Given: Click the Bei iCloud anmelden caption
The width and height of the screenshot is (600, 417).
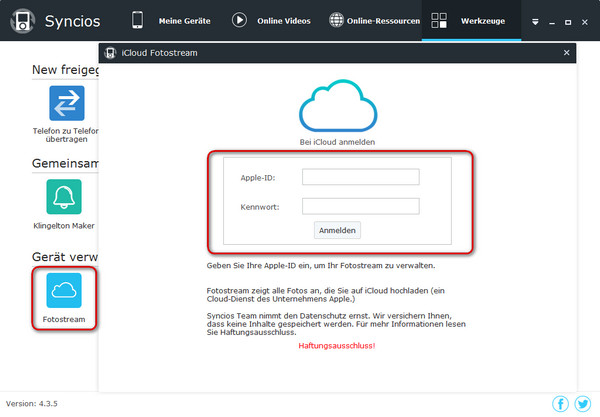Looking at the screenshot, I should click(337, 142).
